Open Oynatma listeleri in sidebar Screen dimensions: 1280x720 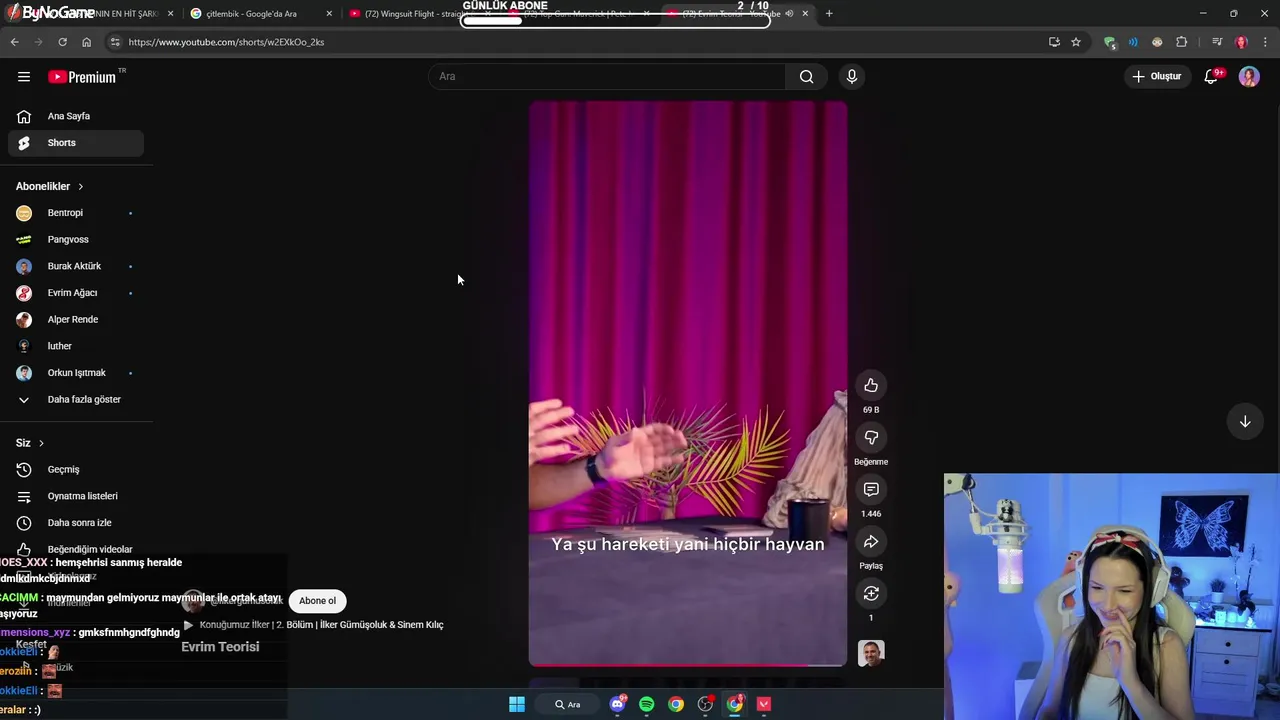[x=76, y=496]
